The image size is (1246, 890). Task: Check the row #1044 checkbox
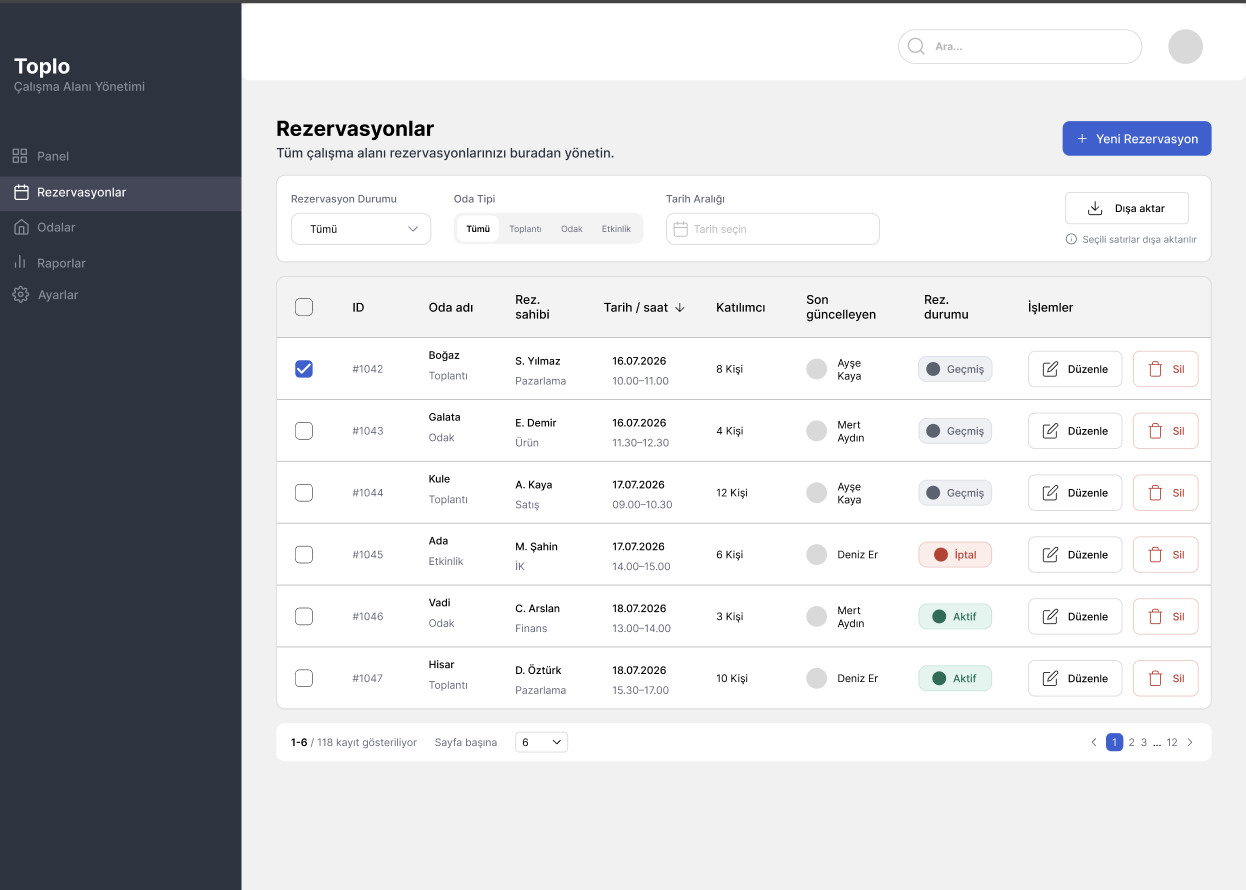304,493
